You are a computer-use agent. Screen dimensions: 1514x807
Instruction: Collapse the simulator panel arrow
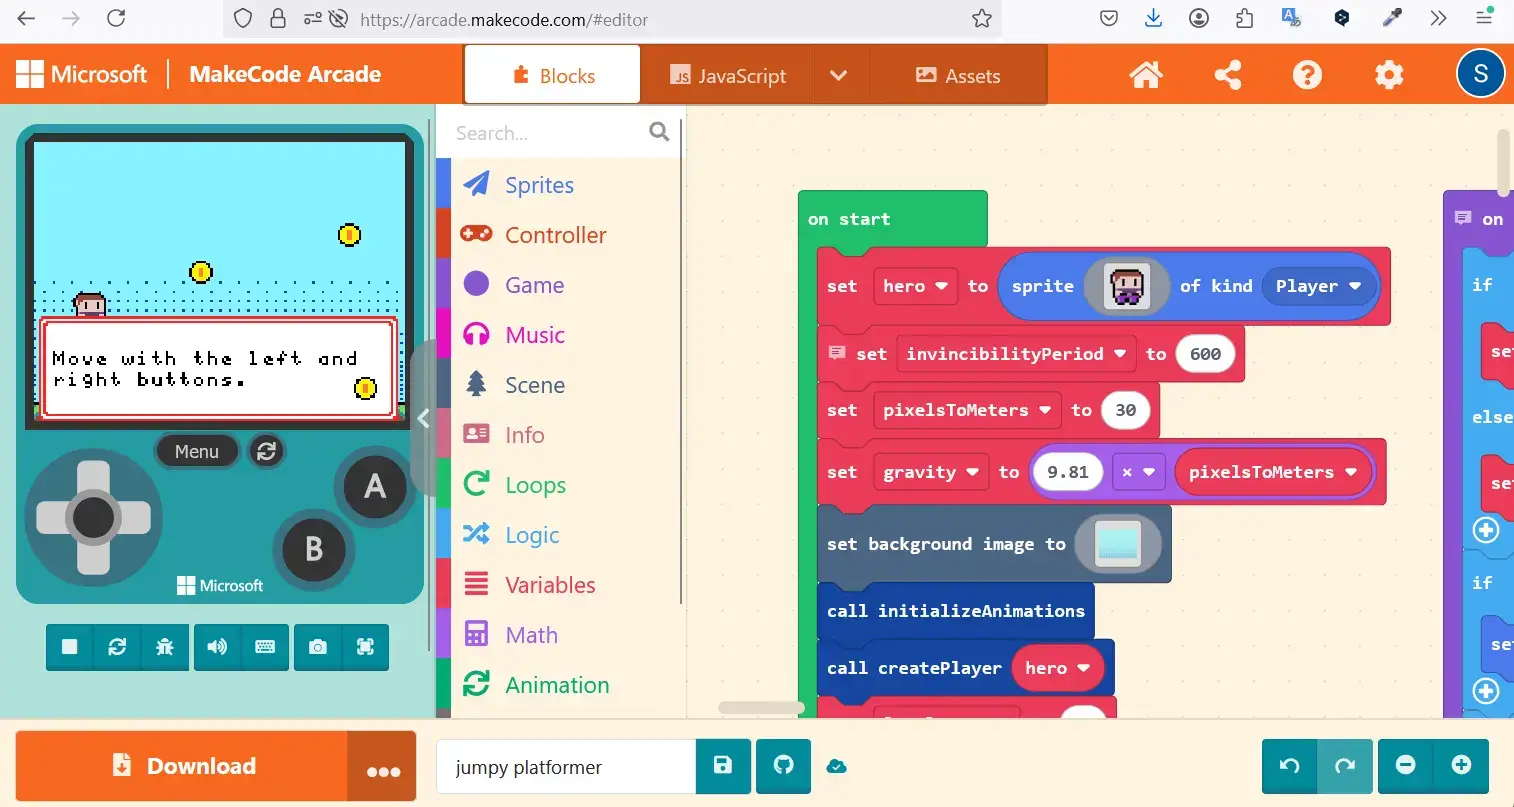pos(424,419)
